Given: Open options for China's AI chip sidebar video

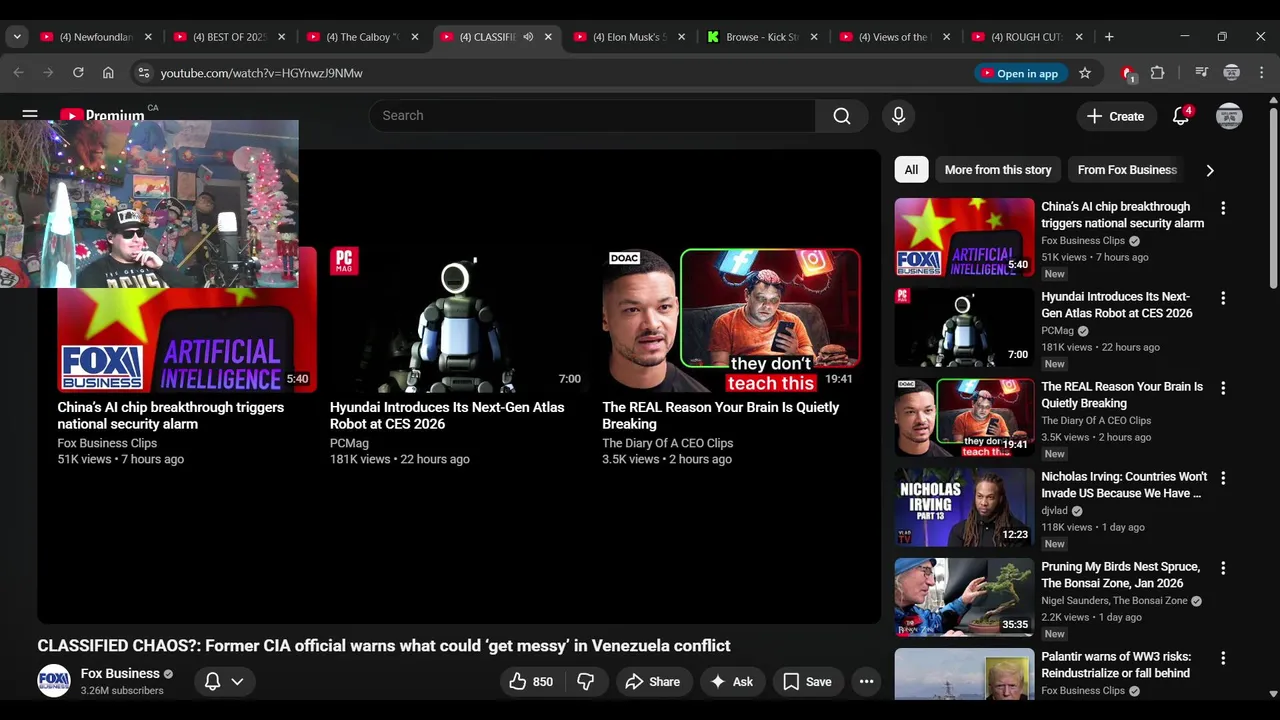Looking at the screenshot, I should [x=1223, y=208].
